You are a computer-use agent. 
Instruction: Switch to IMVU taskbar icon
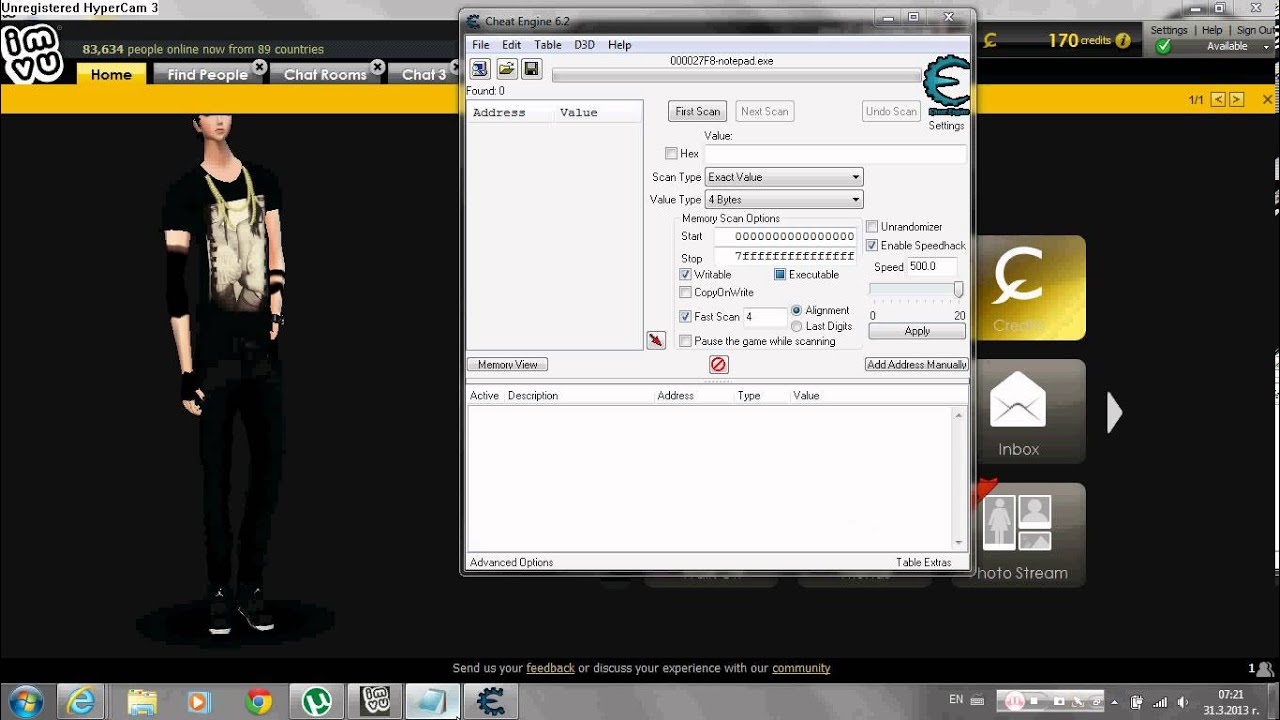click(375, 702)
